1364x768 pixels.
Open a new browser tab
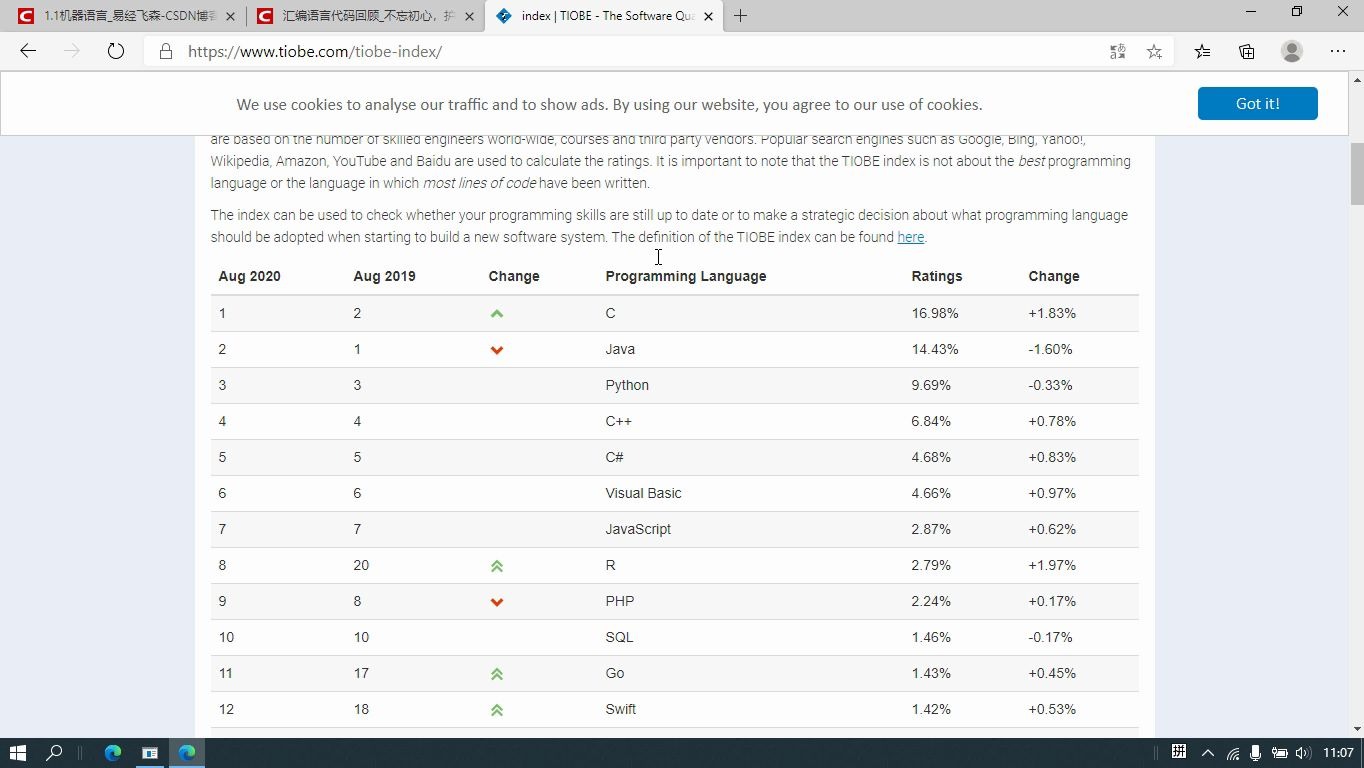(740, 16)
